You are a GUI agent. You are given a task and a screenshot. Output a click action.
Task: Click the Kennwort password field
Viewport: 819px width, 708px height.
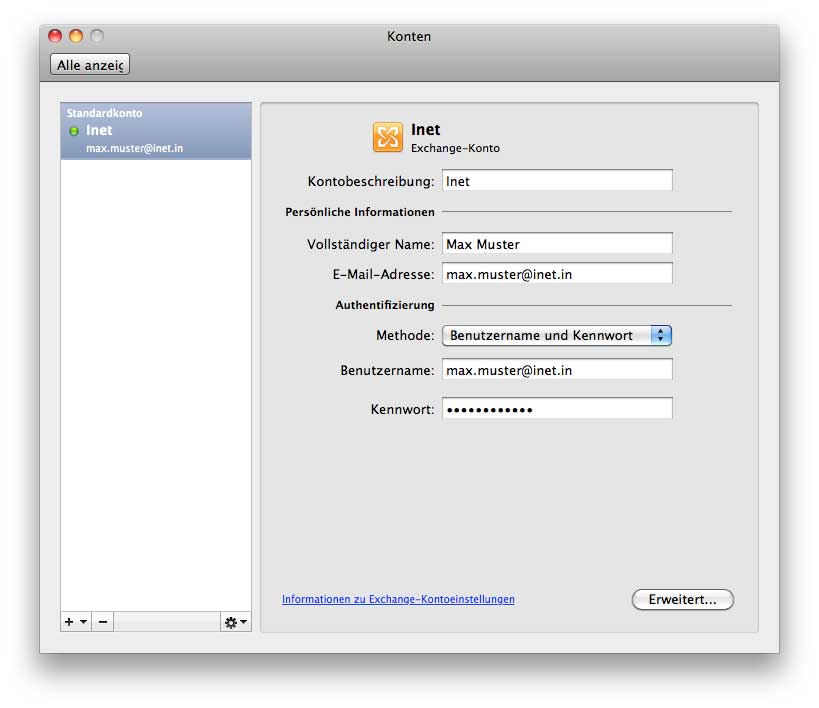[557, 409]
